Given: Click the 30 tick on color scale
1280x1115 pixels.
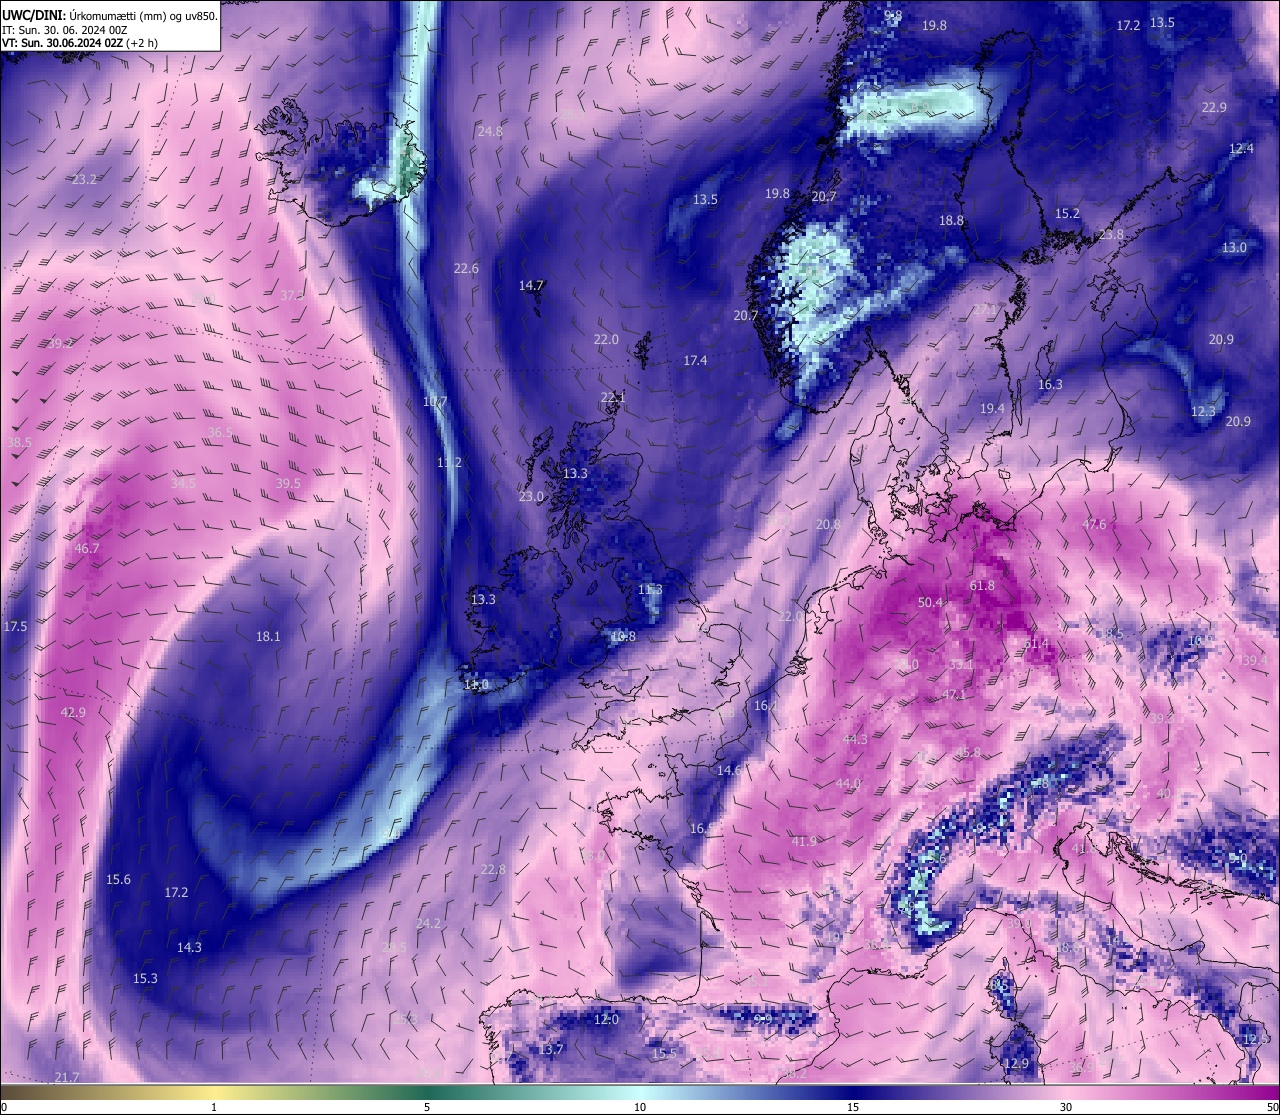Looking at the screenshot, I should tap(1066, 1107).
